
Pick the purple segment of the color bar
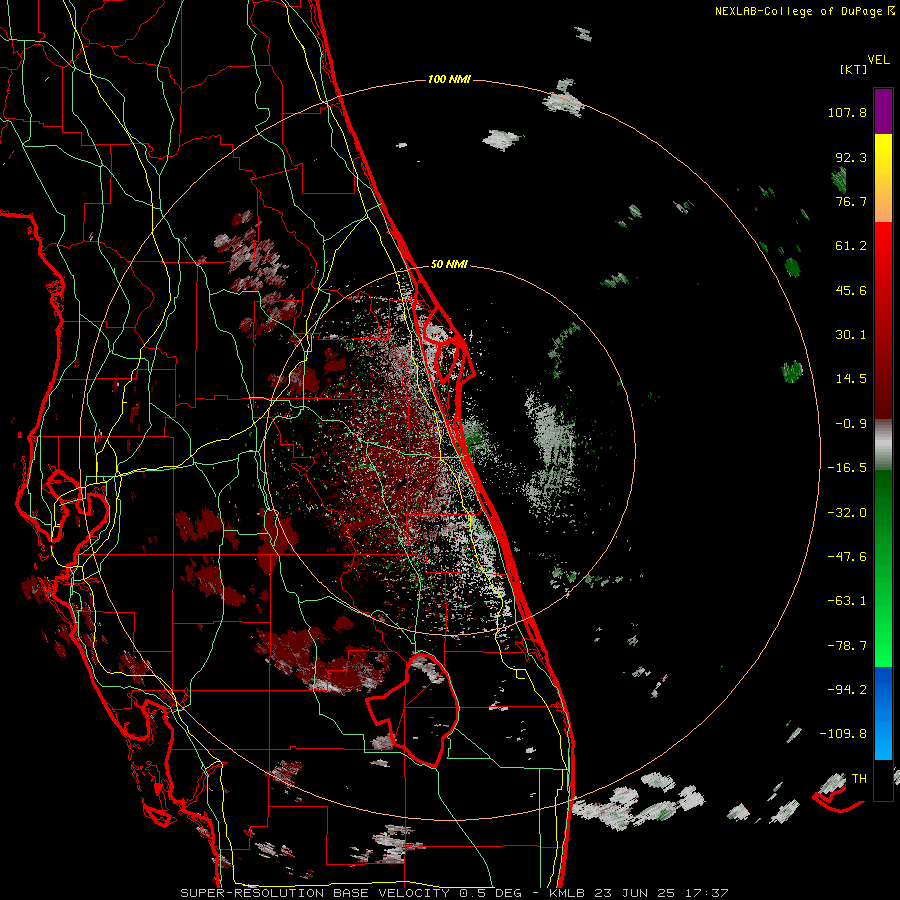(883, 111)
